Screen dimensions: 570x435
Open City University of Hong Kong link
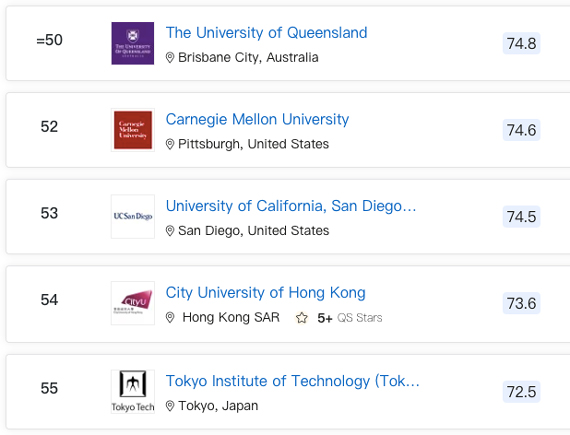point(265,293)
